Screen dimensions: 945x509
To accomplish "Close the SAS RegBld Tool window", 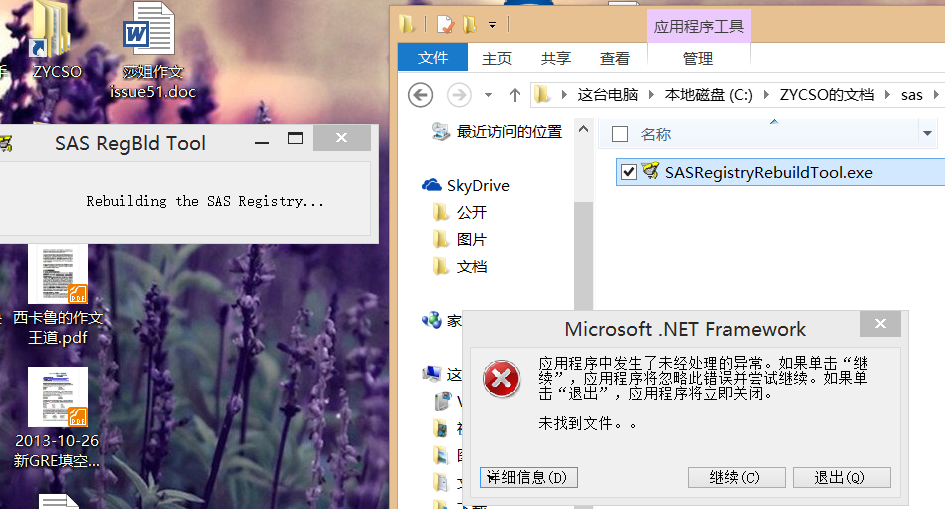I will pos(341,138).
